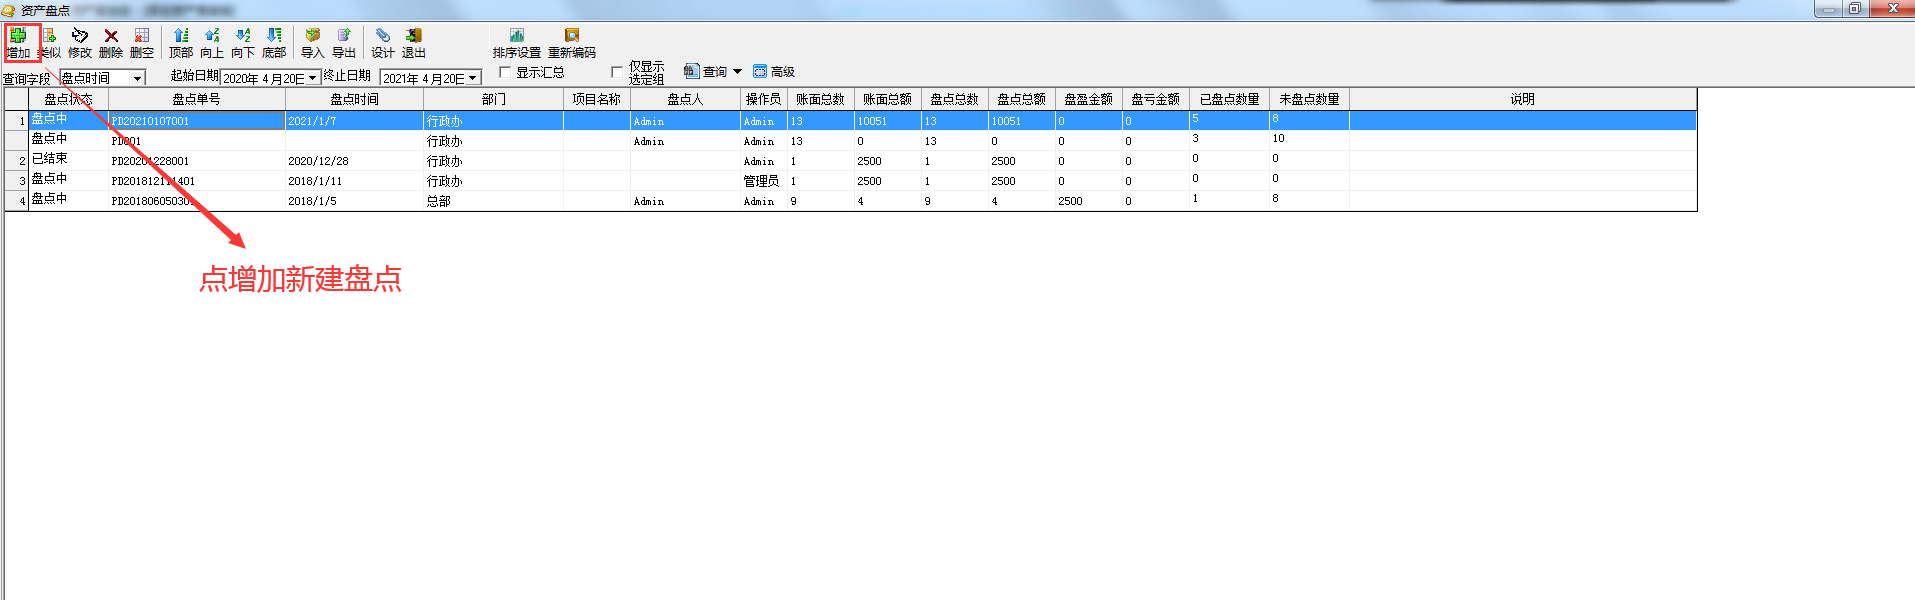This screenshot has height=600, width=1915.
Task: Open 排序设置 (Sort settings) icon
Action: 516,37
